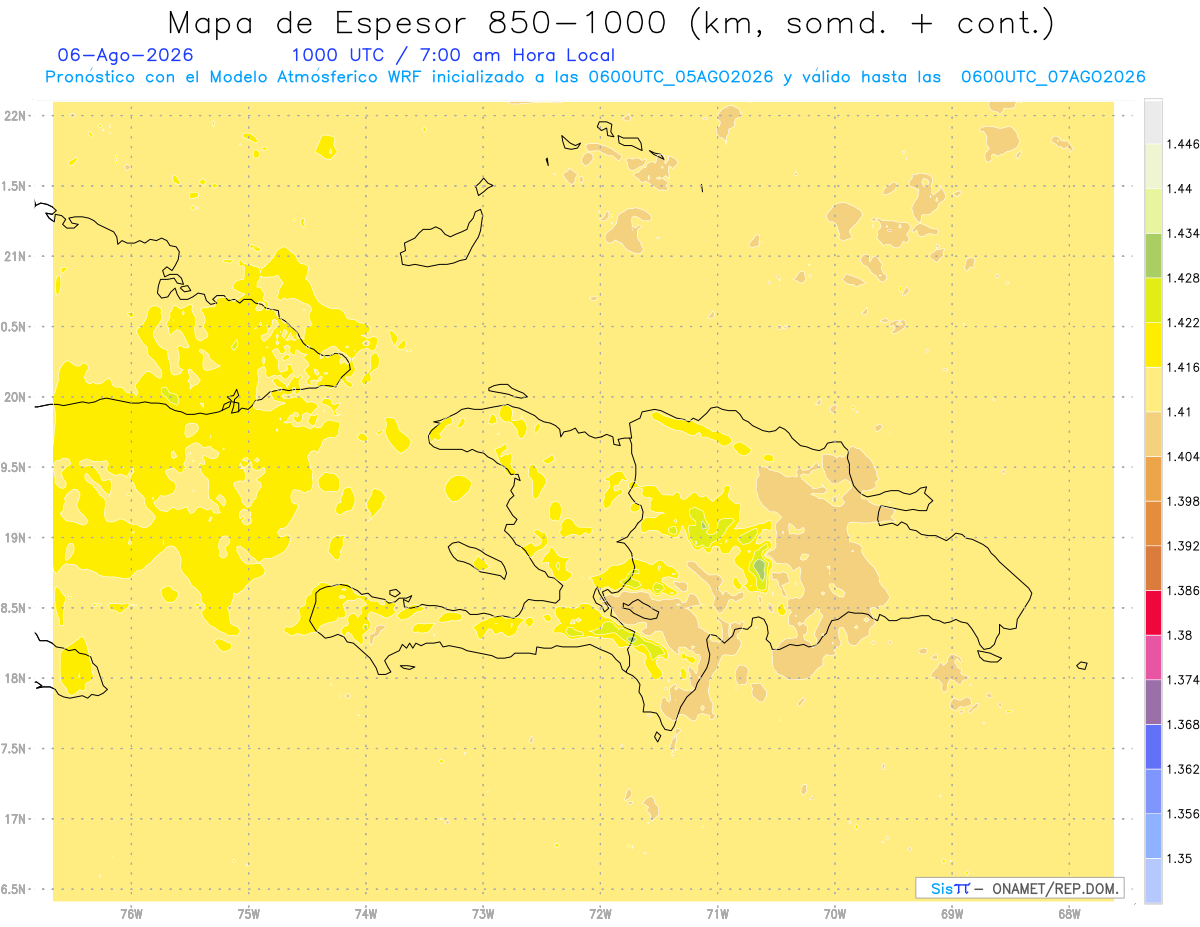This screenshot has height=927, width=1200.
Task: Click the 19N latitude label
Action: (14, 538)
